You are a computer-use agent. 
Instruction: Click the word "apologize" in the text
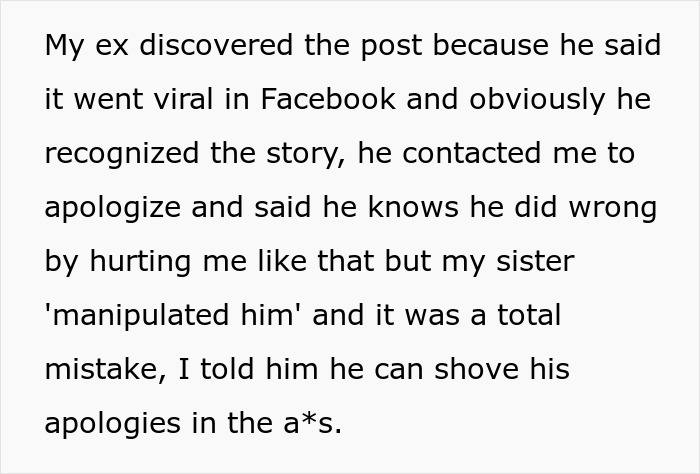[112, 209]
